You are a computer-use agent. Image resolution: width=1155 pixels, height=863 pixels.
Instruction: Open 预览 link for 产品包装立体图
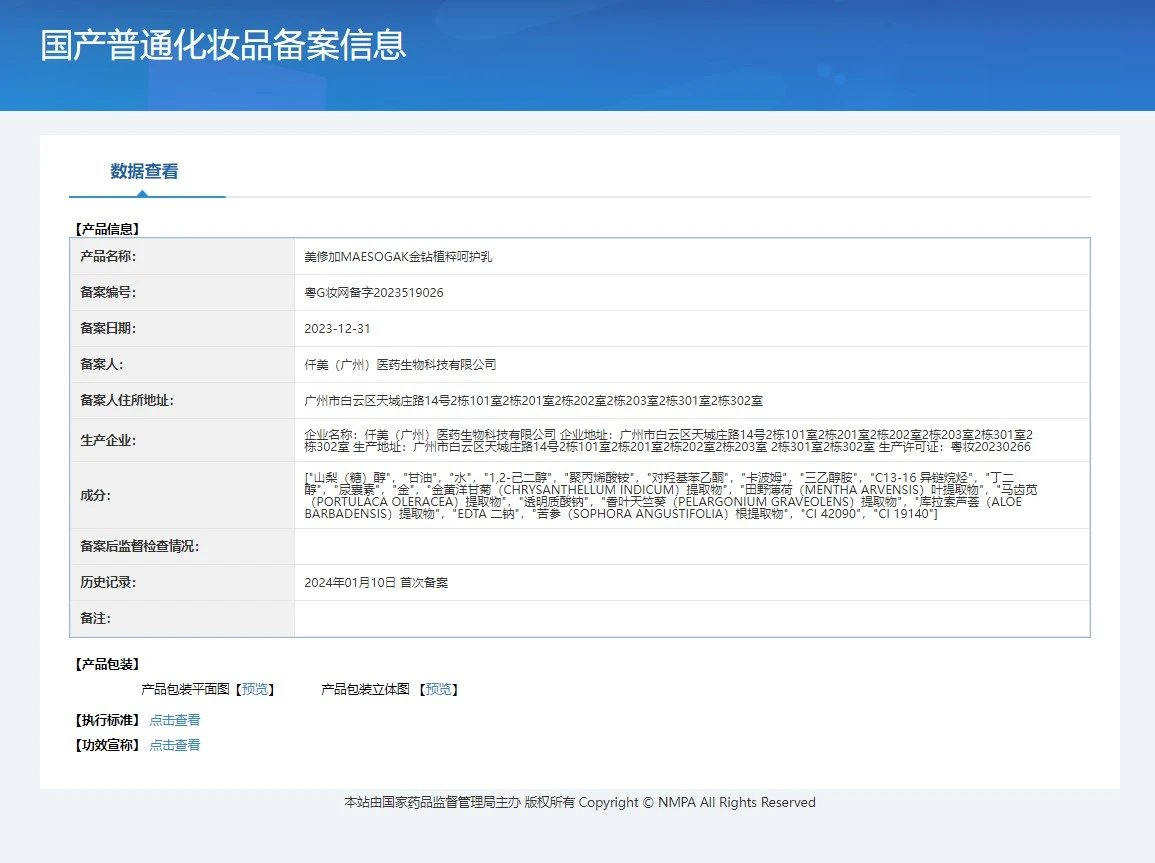(x=438, y=689)
